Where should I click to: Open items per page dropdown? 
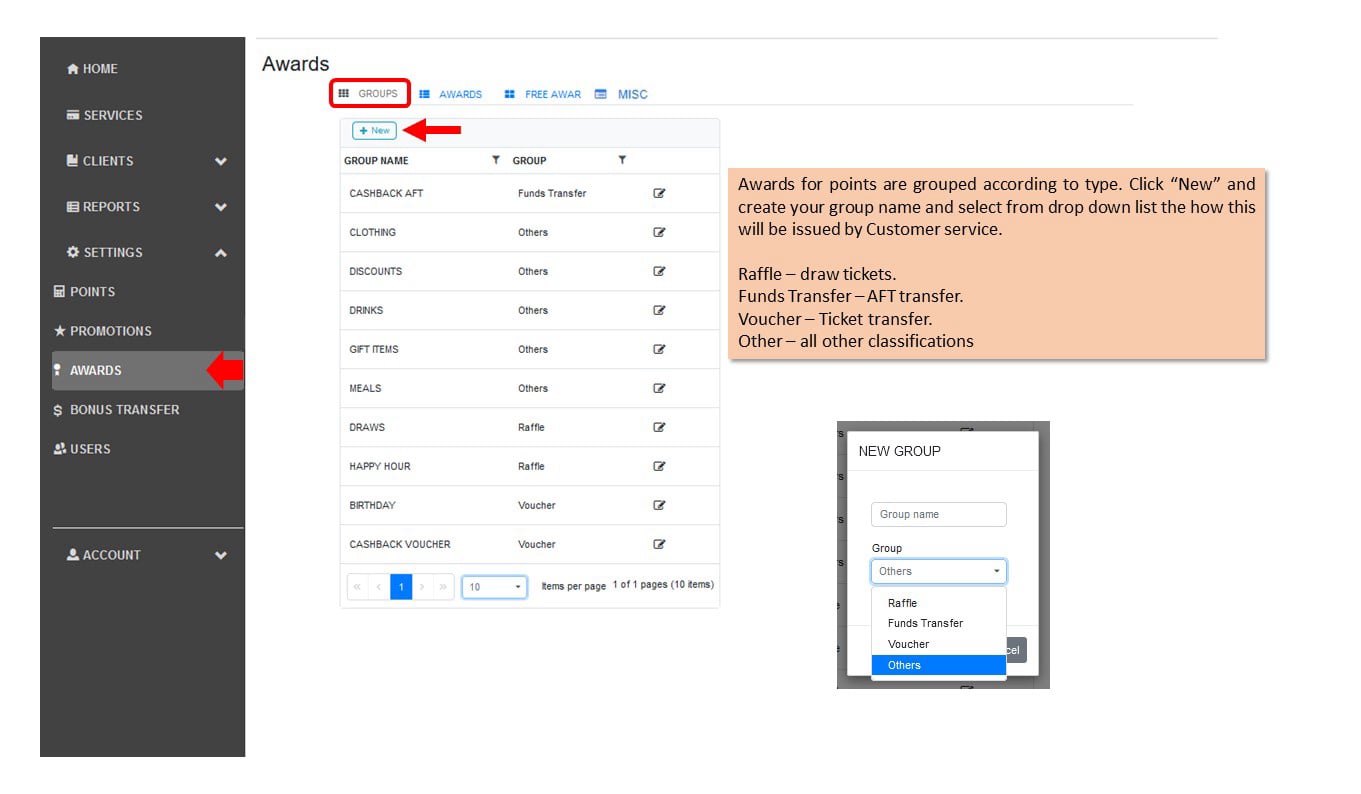tap(494, 586)
